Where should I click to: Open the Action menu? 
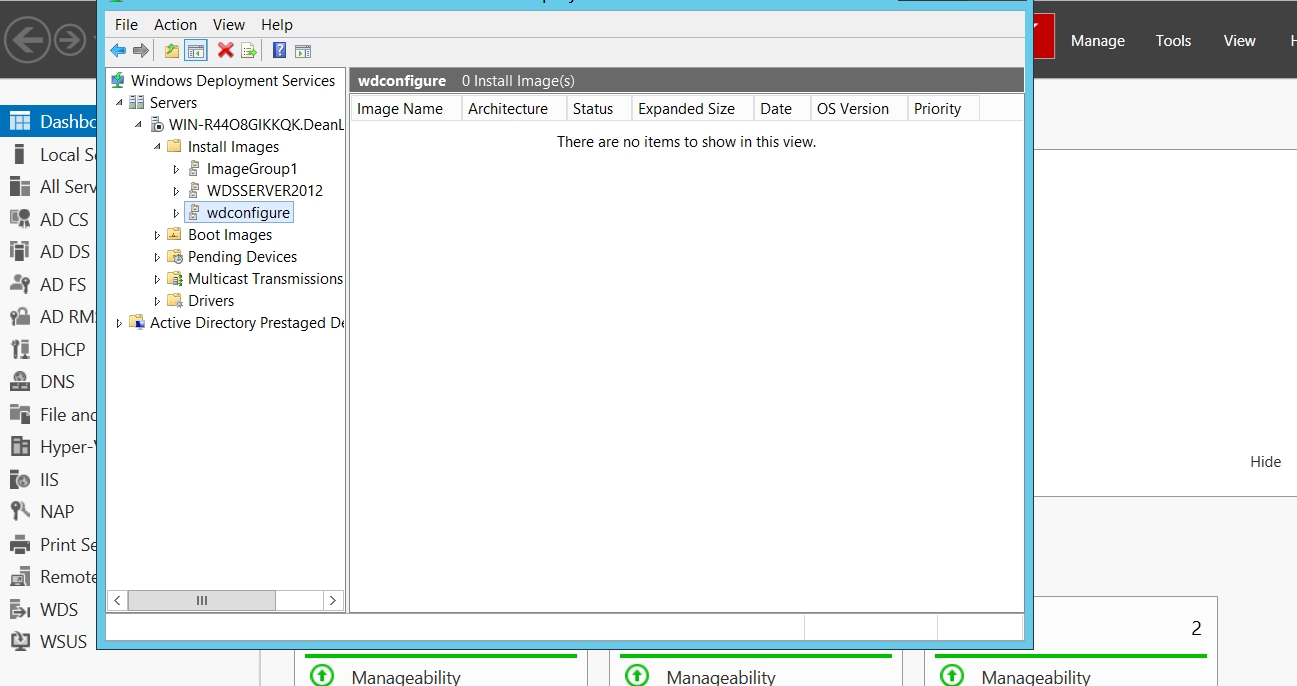(175, 24)
